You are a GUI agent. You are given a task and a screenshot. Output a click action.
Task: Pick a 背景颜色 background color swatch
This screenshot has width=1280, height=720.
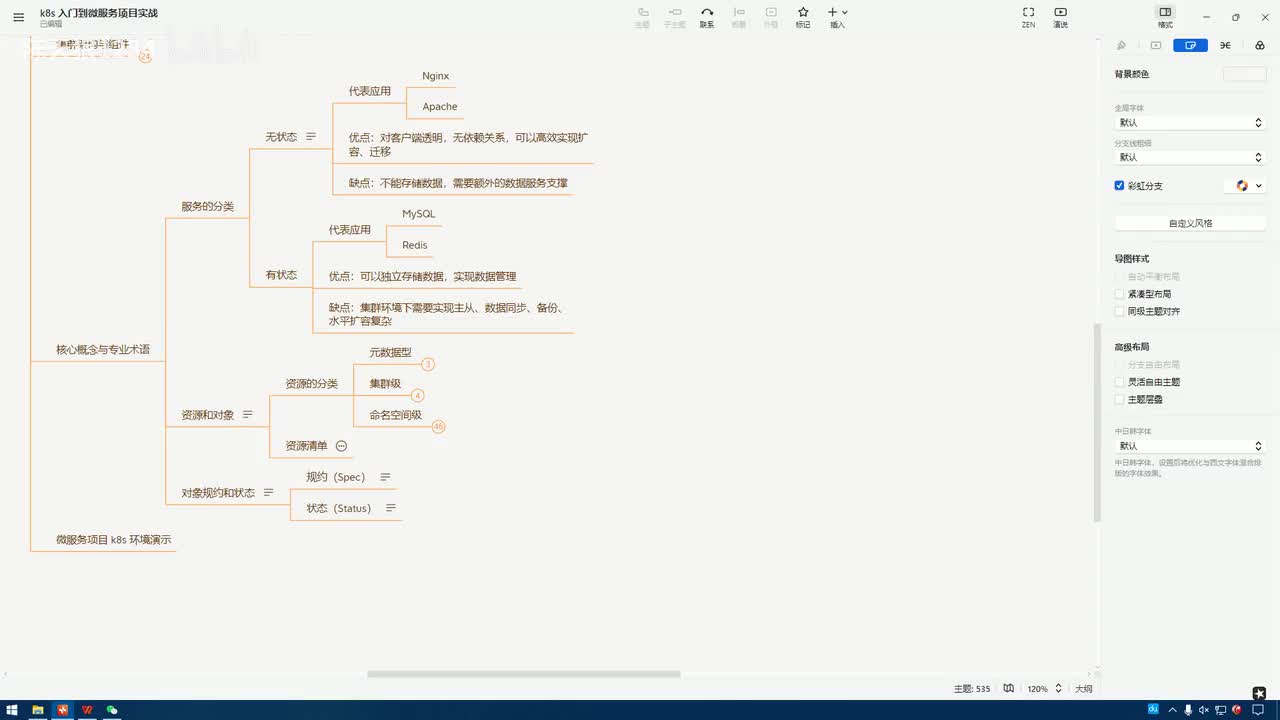1244,74
